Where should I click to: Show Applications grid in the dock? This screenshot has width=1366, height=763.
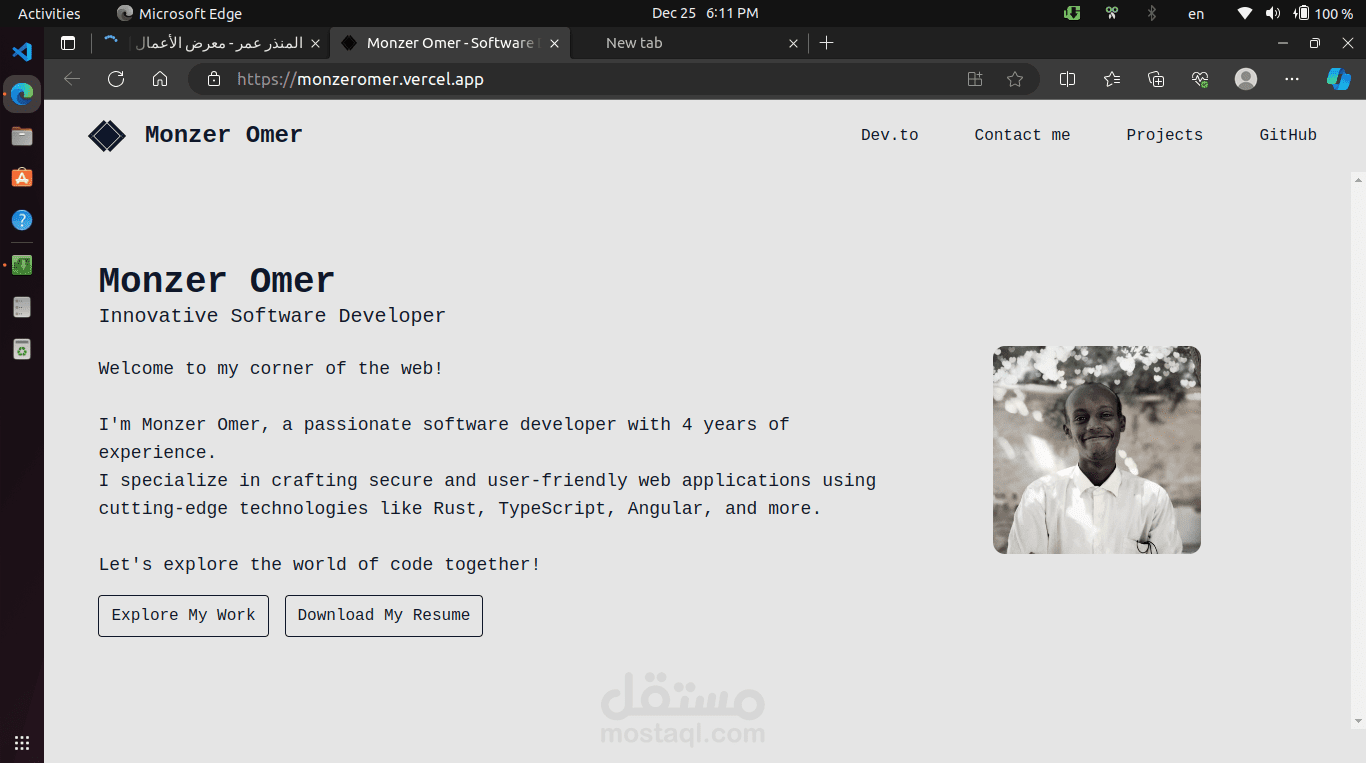22,742
